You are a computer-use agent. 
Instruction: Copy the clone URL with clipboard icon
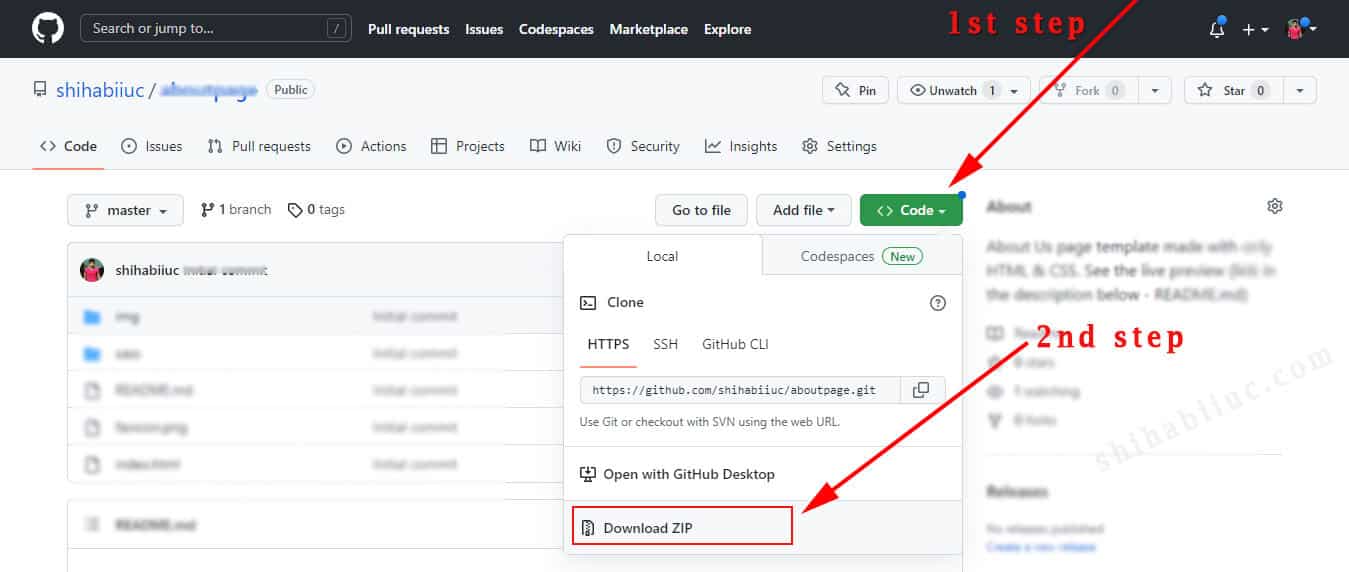tap(922, 390)
